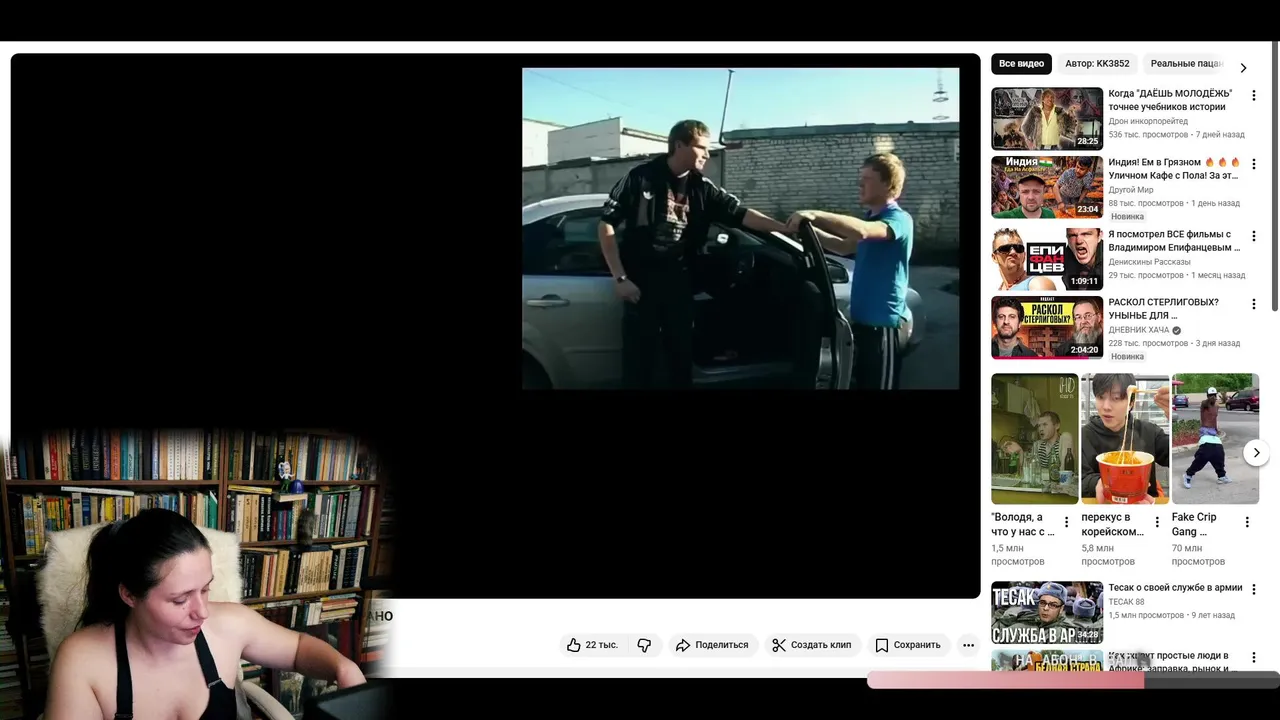Open options for РАСКОЛ СТЕРЛИГОВЫХ video

pyautogui.click(x=1254, y=304)
